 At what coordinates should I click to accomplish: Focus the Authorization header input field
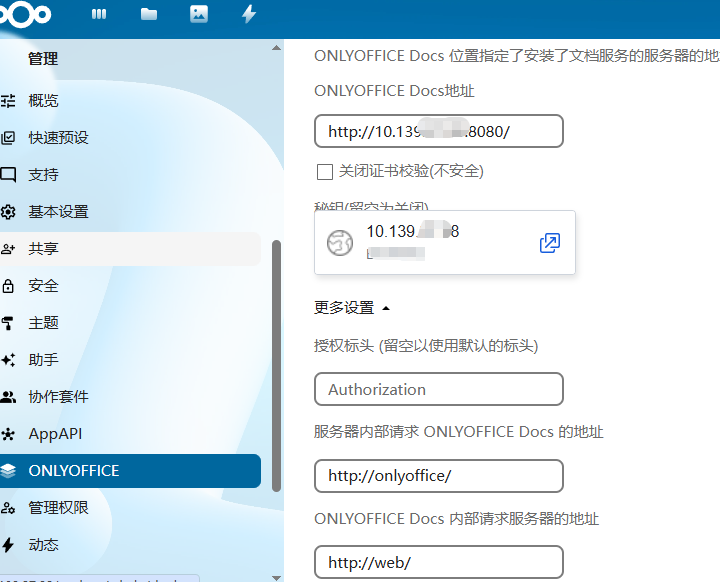[x=438, y=390]
